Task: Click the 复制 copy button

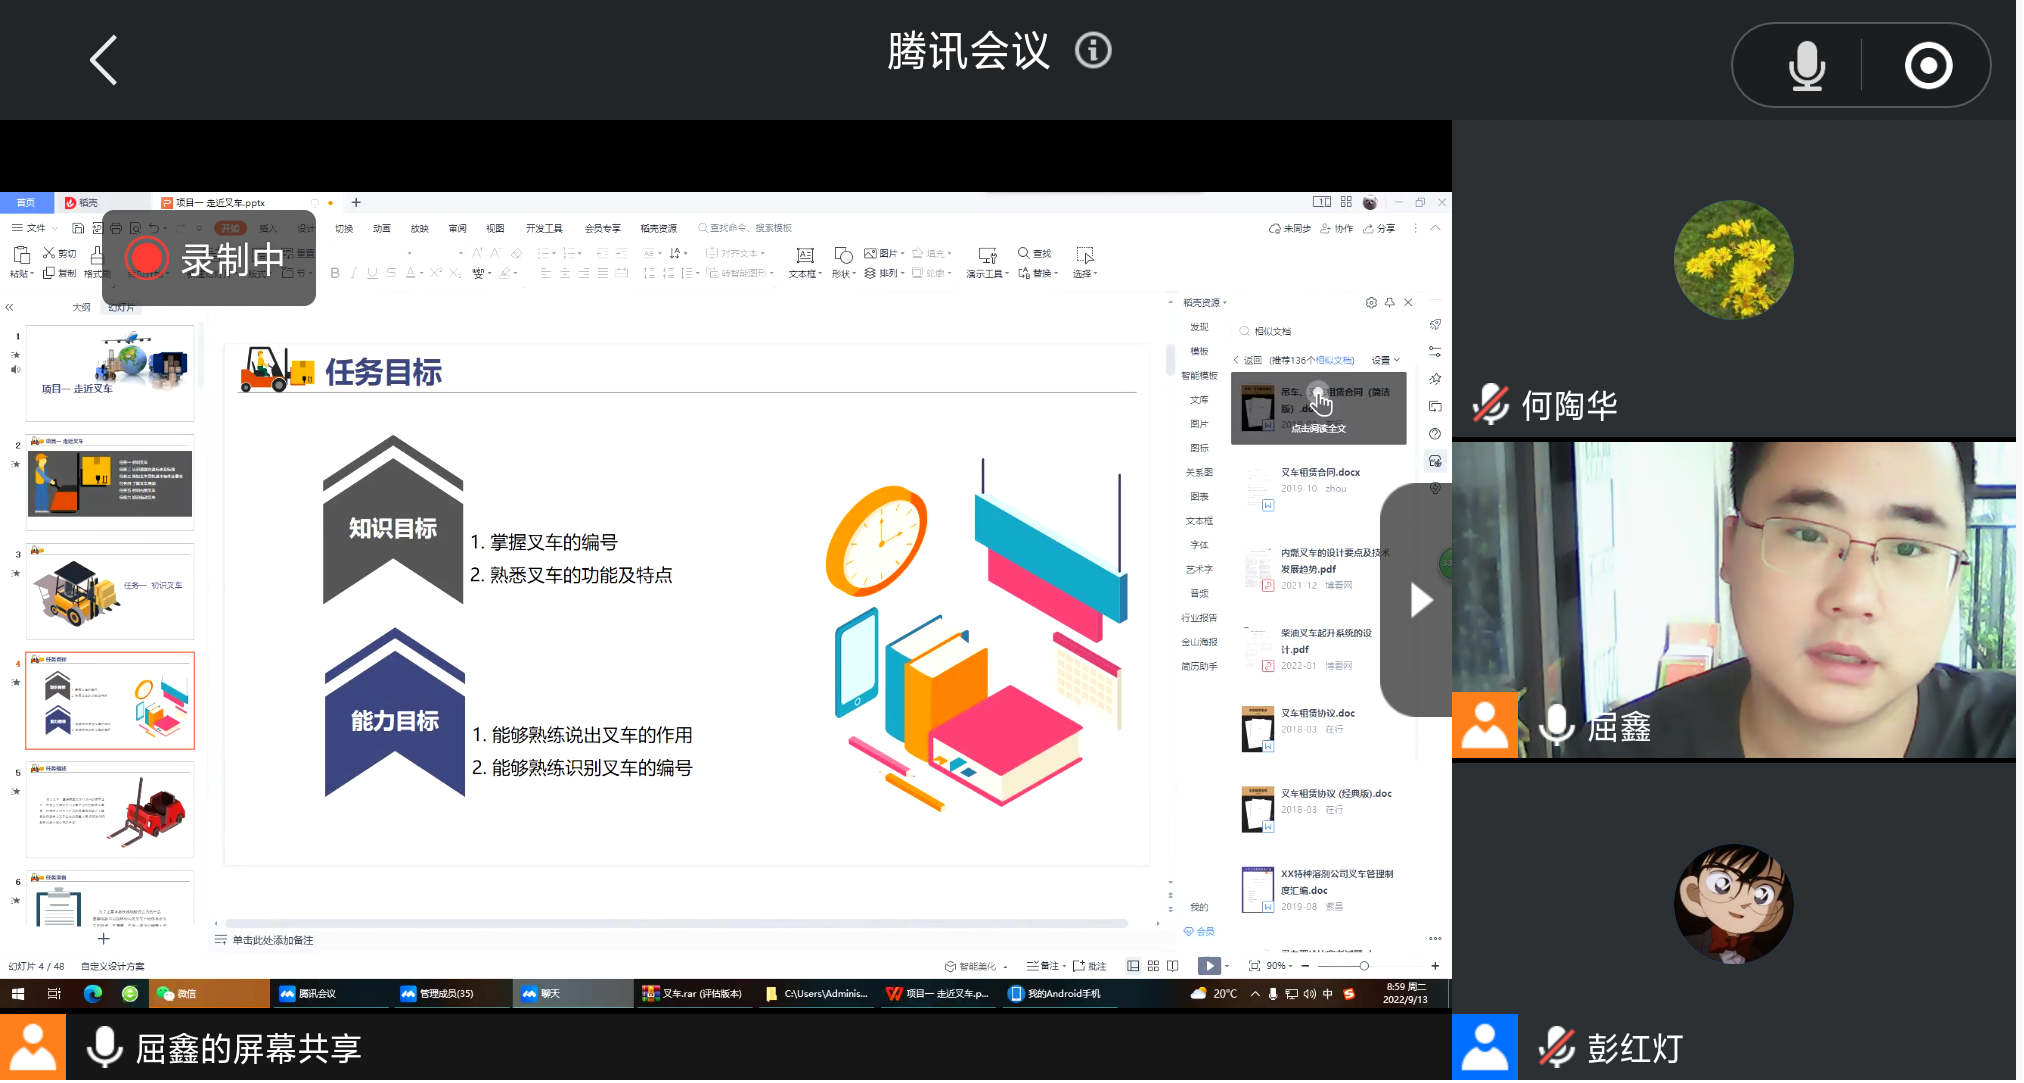Action: pyautogui.click(x=60, y=273)
